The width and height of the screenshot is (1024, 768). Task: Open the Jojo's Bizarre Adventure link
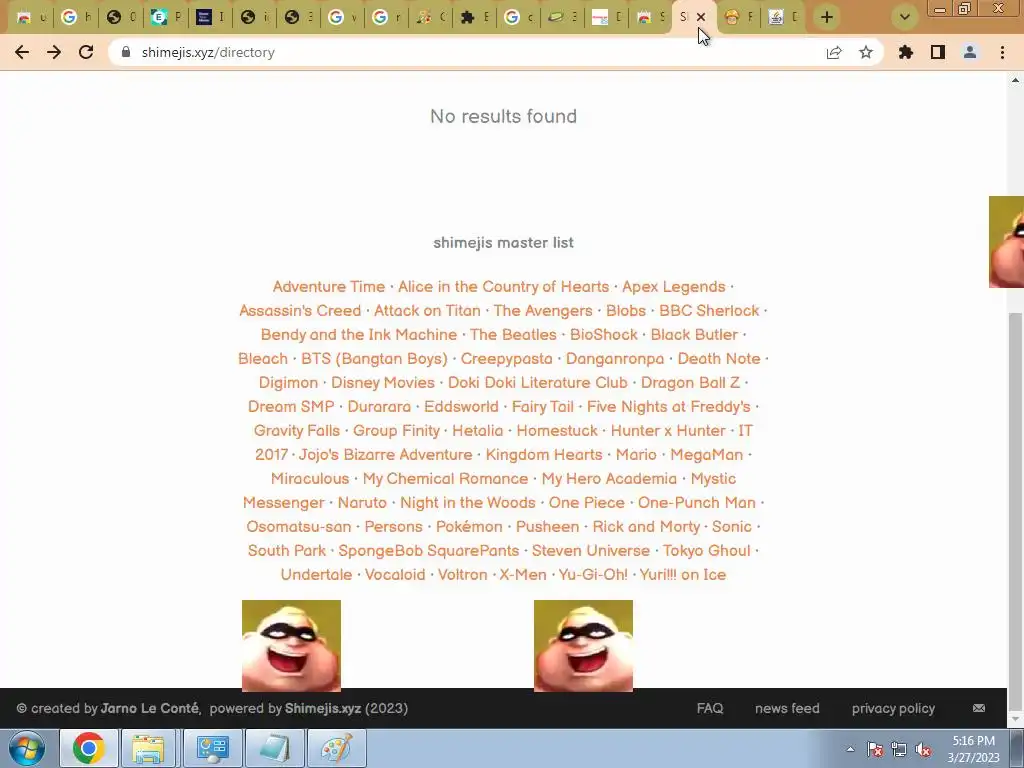(385, 455)
